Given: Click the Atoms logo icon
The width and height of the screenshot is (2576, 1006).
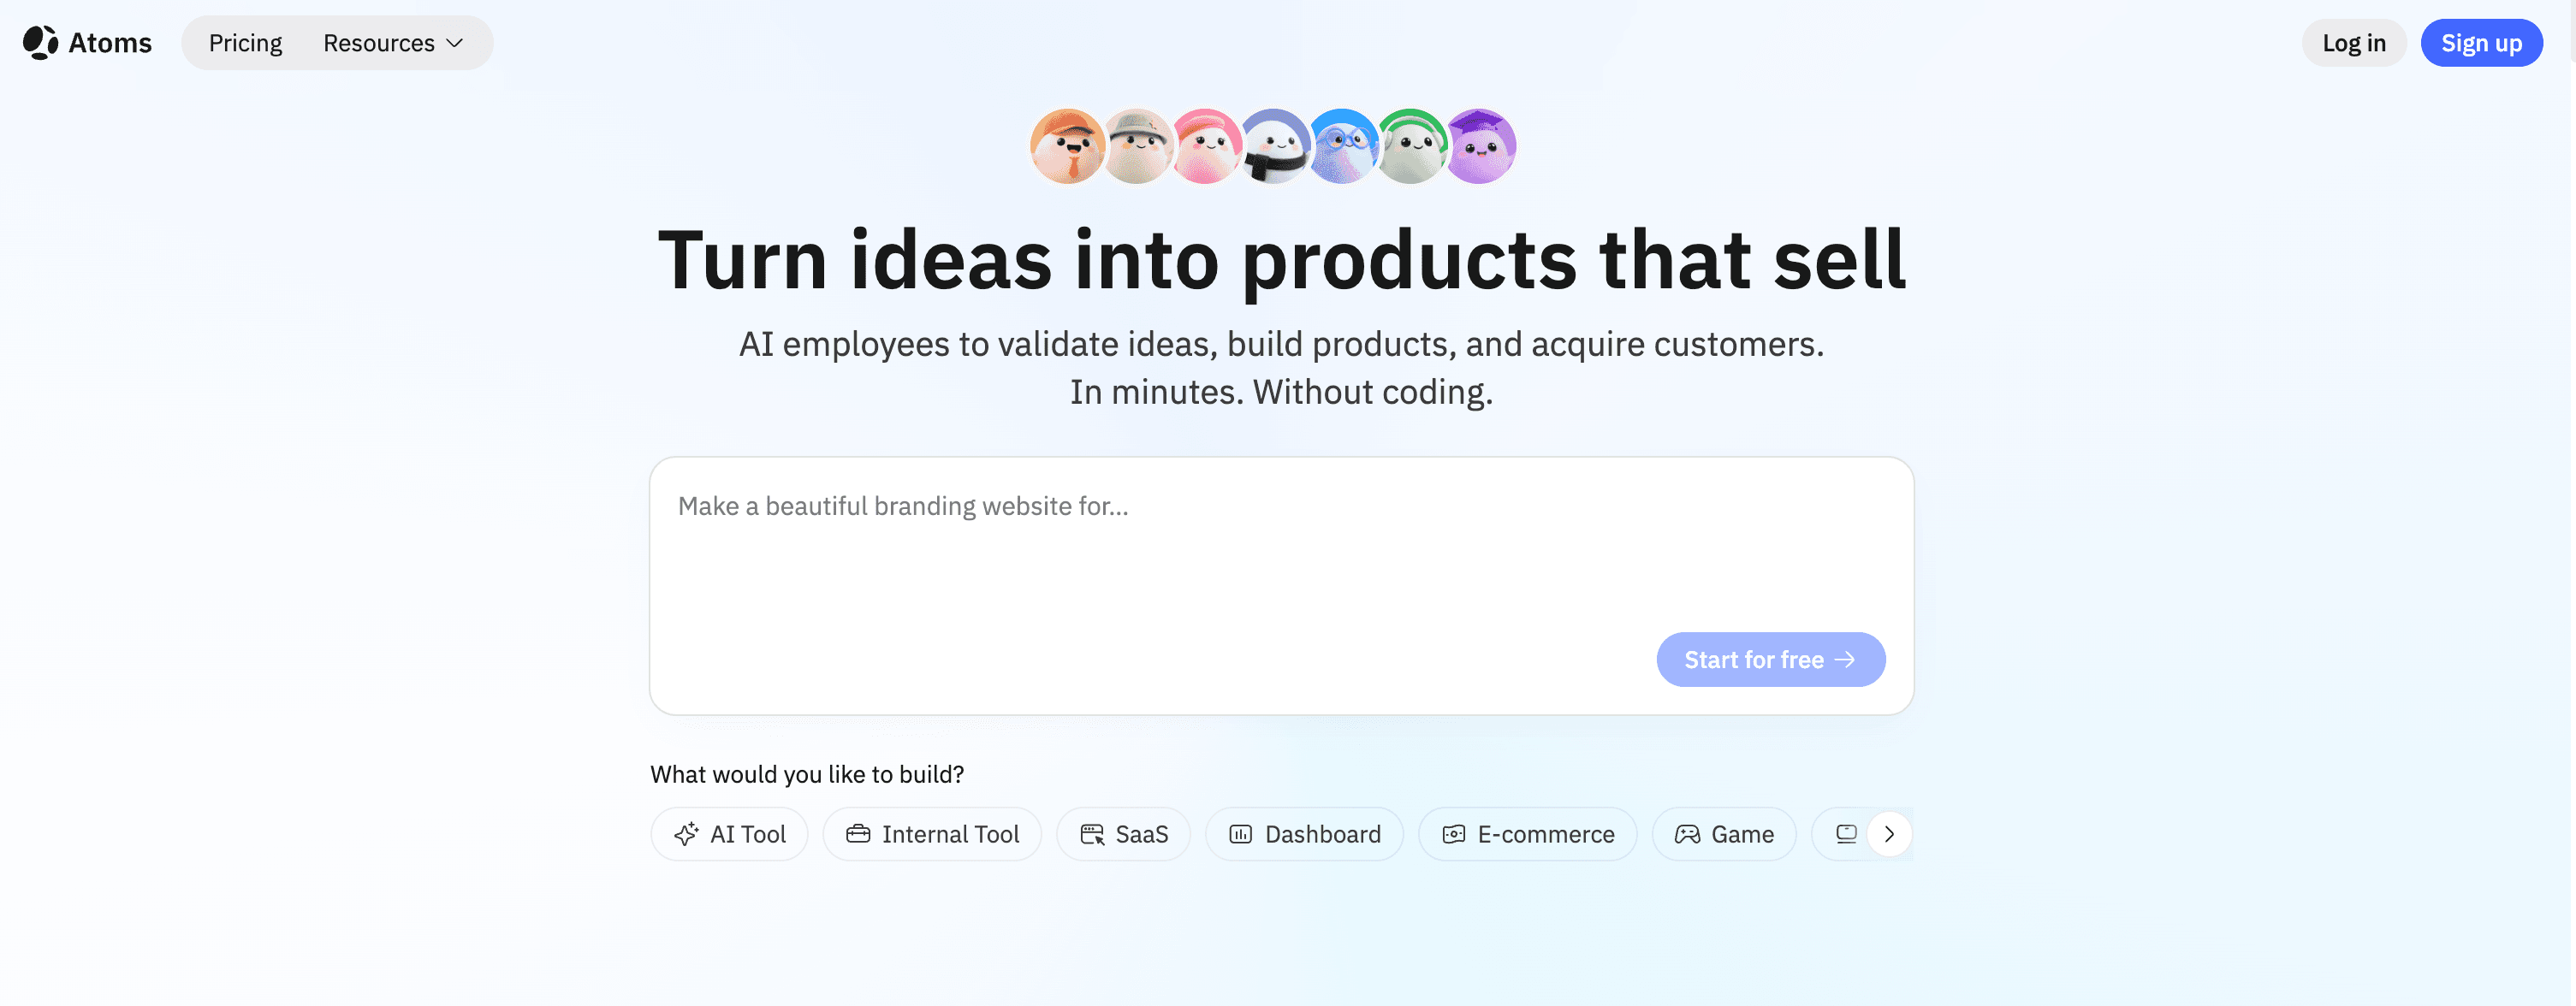Looking at the screenshot, I should [x=40, y=43].
